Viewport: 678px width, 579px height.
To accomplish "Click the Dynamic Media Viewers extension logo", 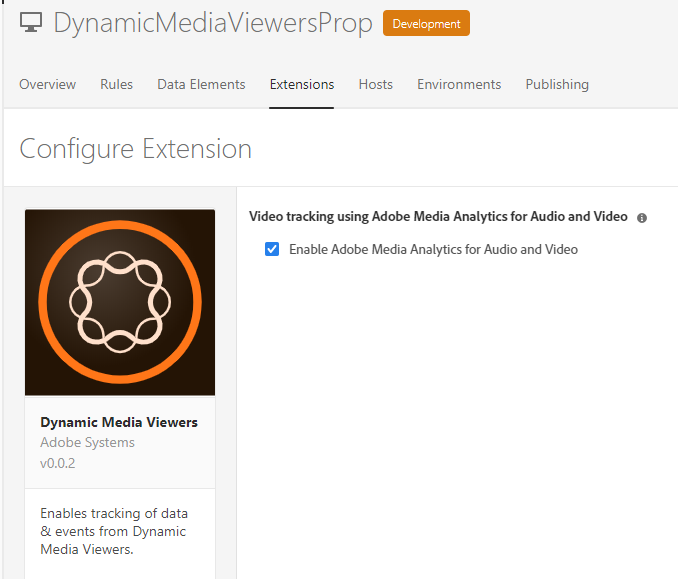I will (120, 302).
